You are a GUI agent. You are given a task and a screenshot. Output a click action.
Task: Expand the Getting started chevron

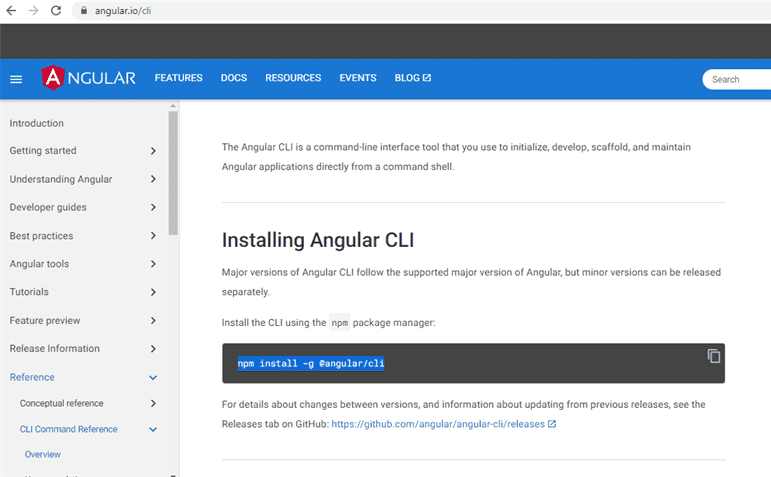coord(153,151)
